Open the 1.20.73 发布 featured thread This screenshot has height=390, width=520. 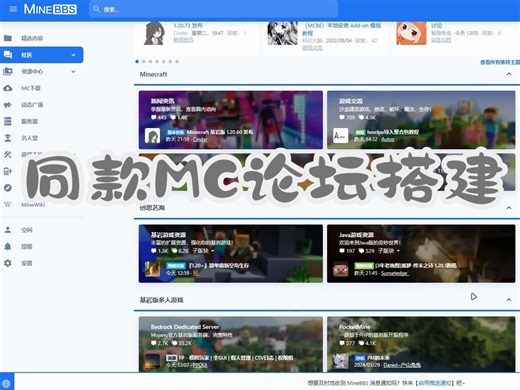(188, 25)
